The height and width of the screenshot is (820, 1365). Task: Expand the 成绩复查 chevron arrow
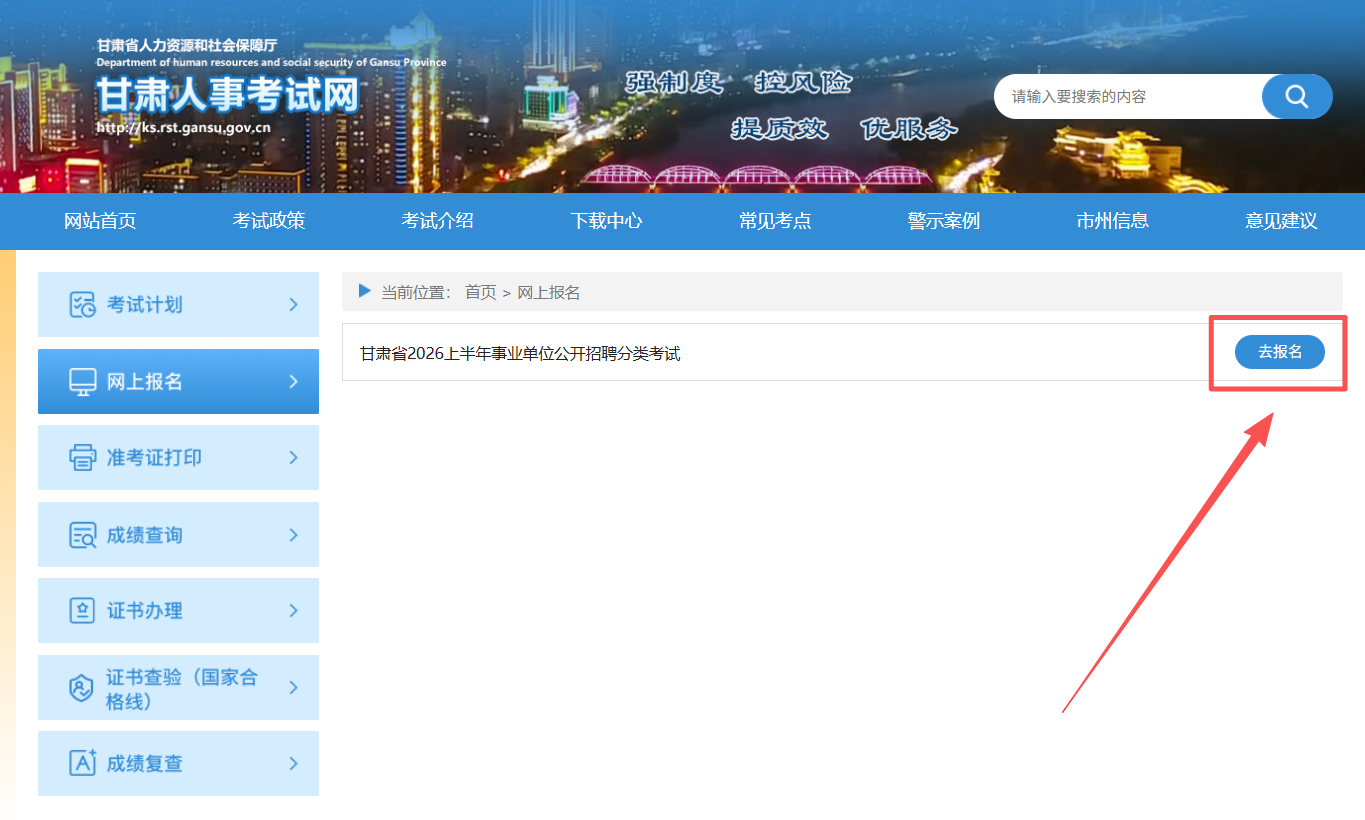[x=293, y=763]
